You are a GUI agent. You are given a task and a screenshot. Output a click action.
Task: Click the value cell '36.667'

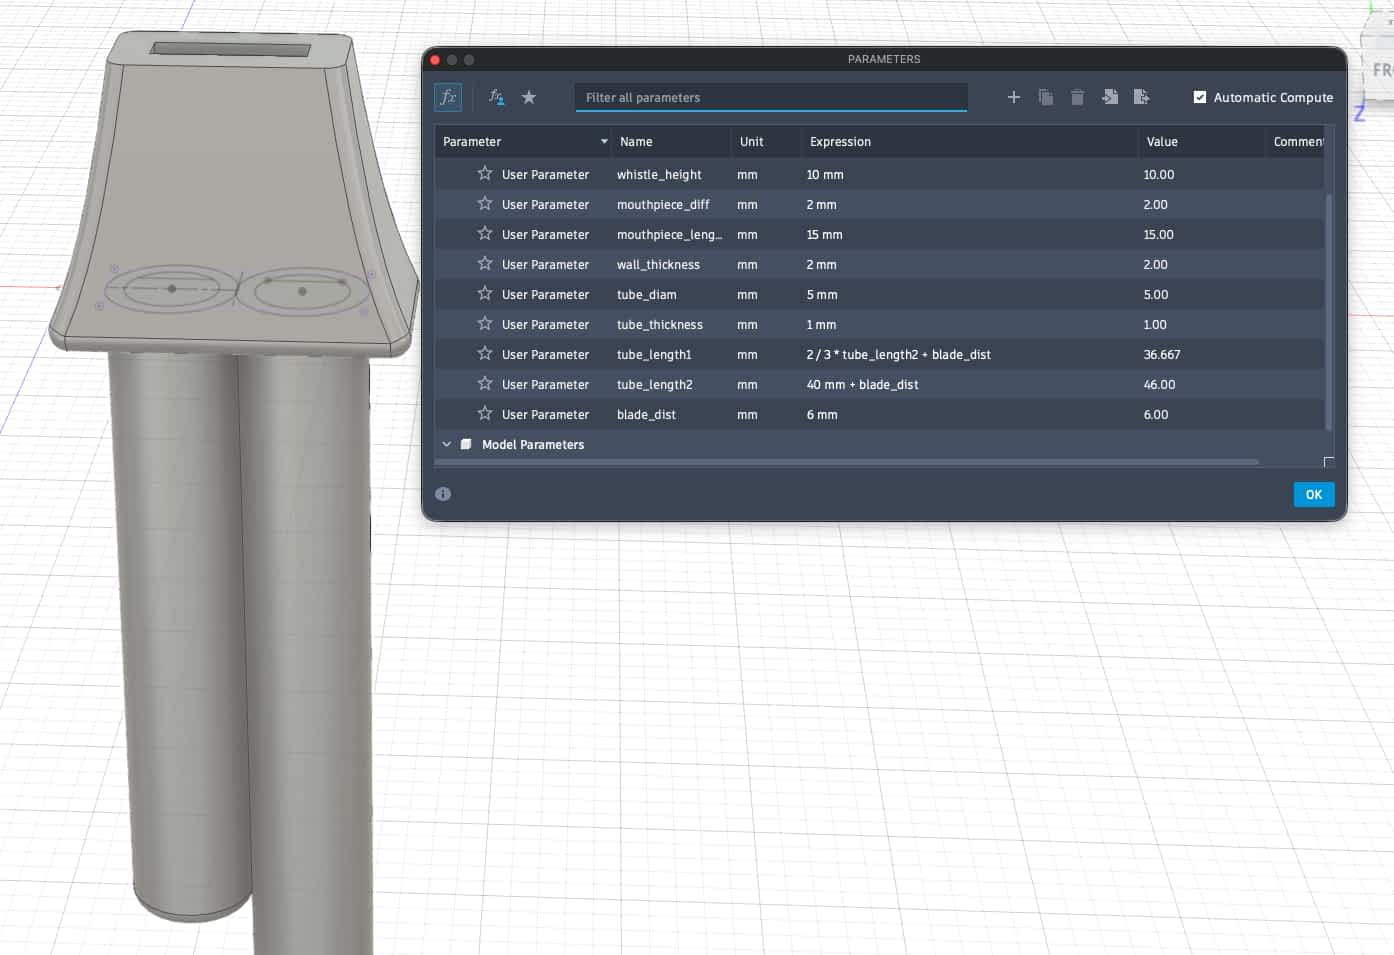click(x=1162, y=355)
